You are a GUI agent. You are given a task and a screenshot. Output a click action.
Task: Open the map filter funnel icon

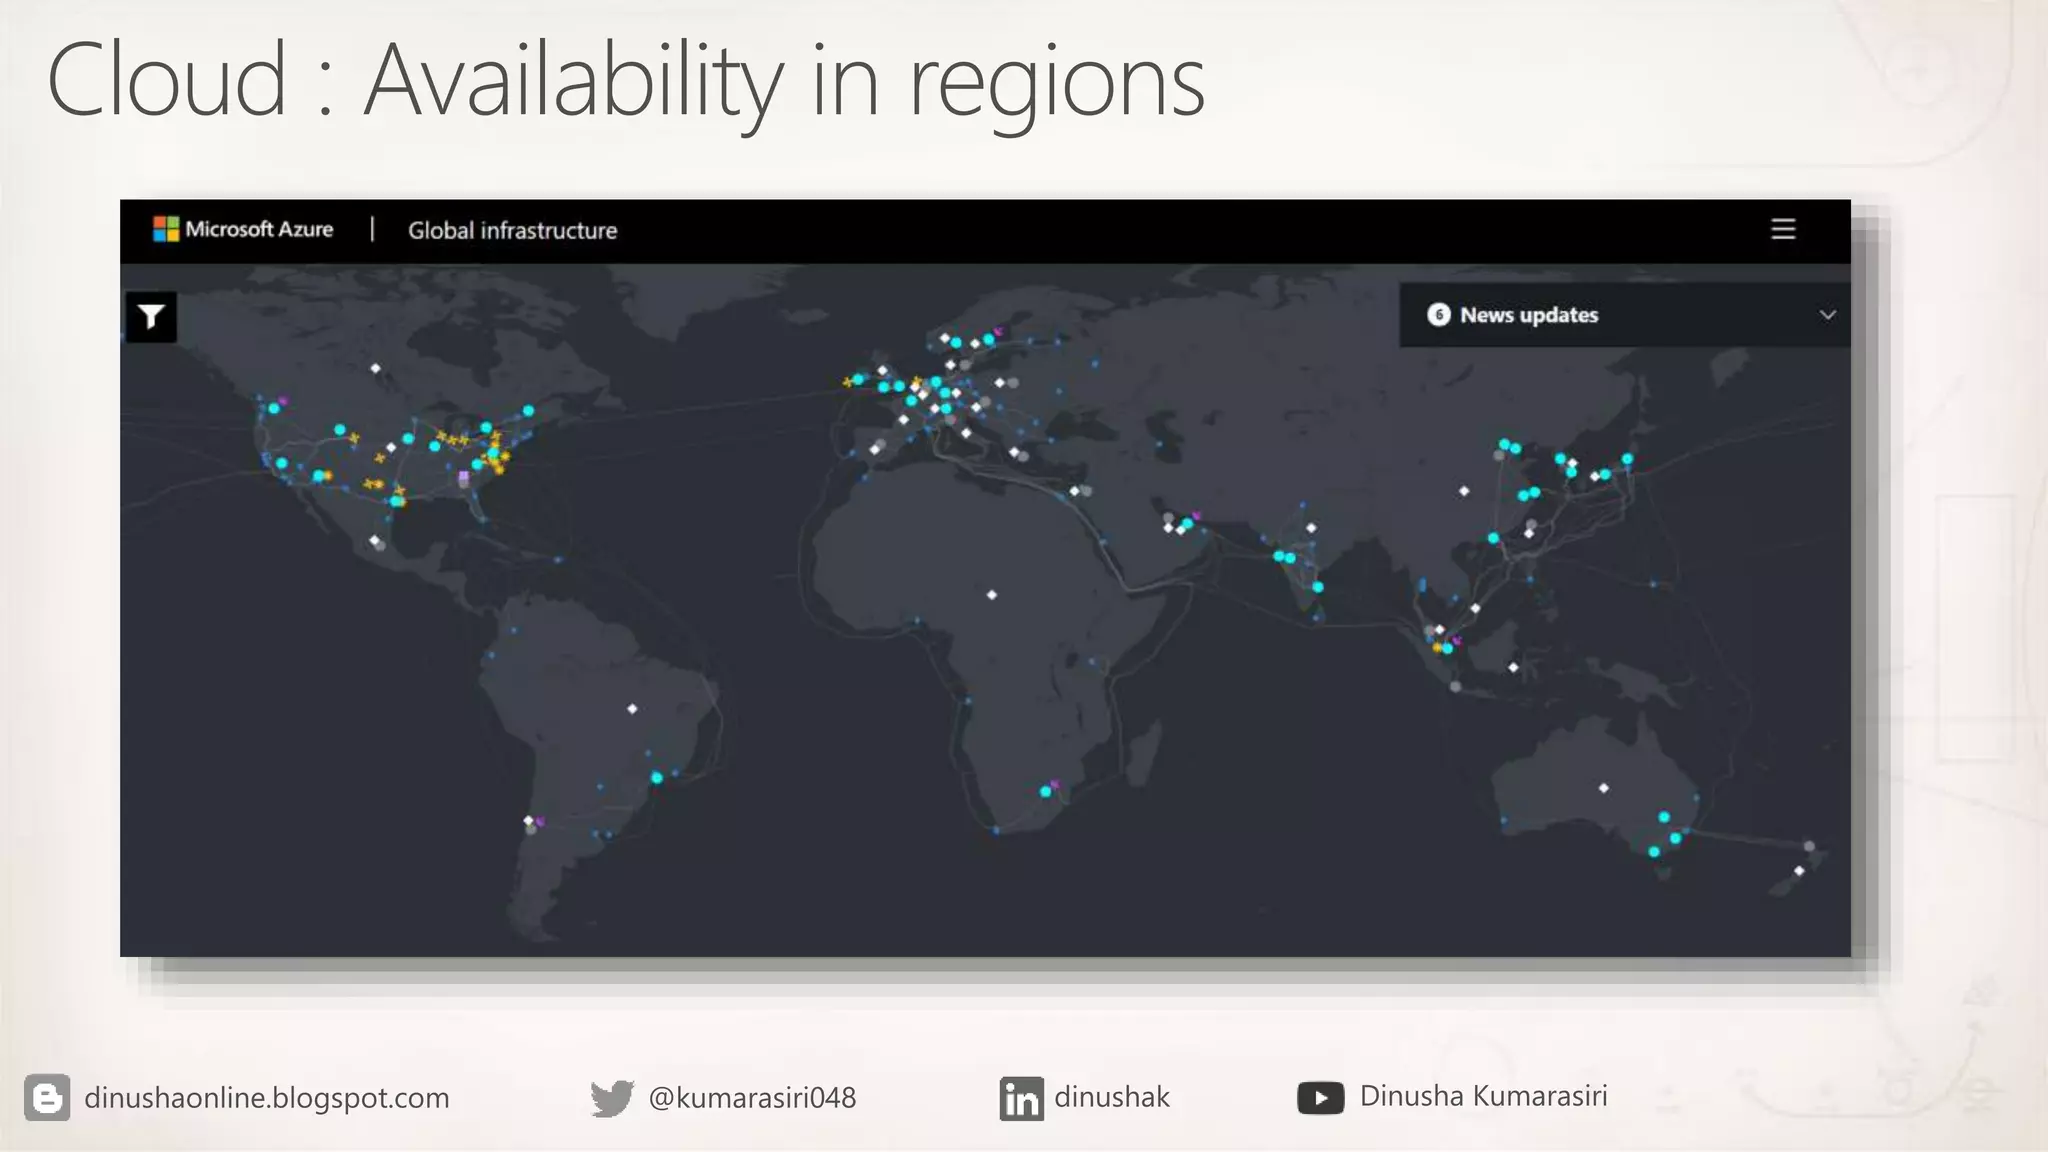(151, 317)
